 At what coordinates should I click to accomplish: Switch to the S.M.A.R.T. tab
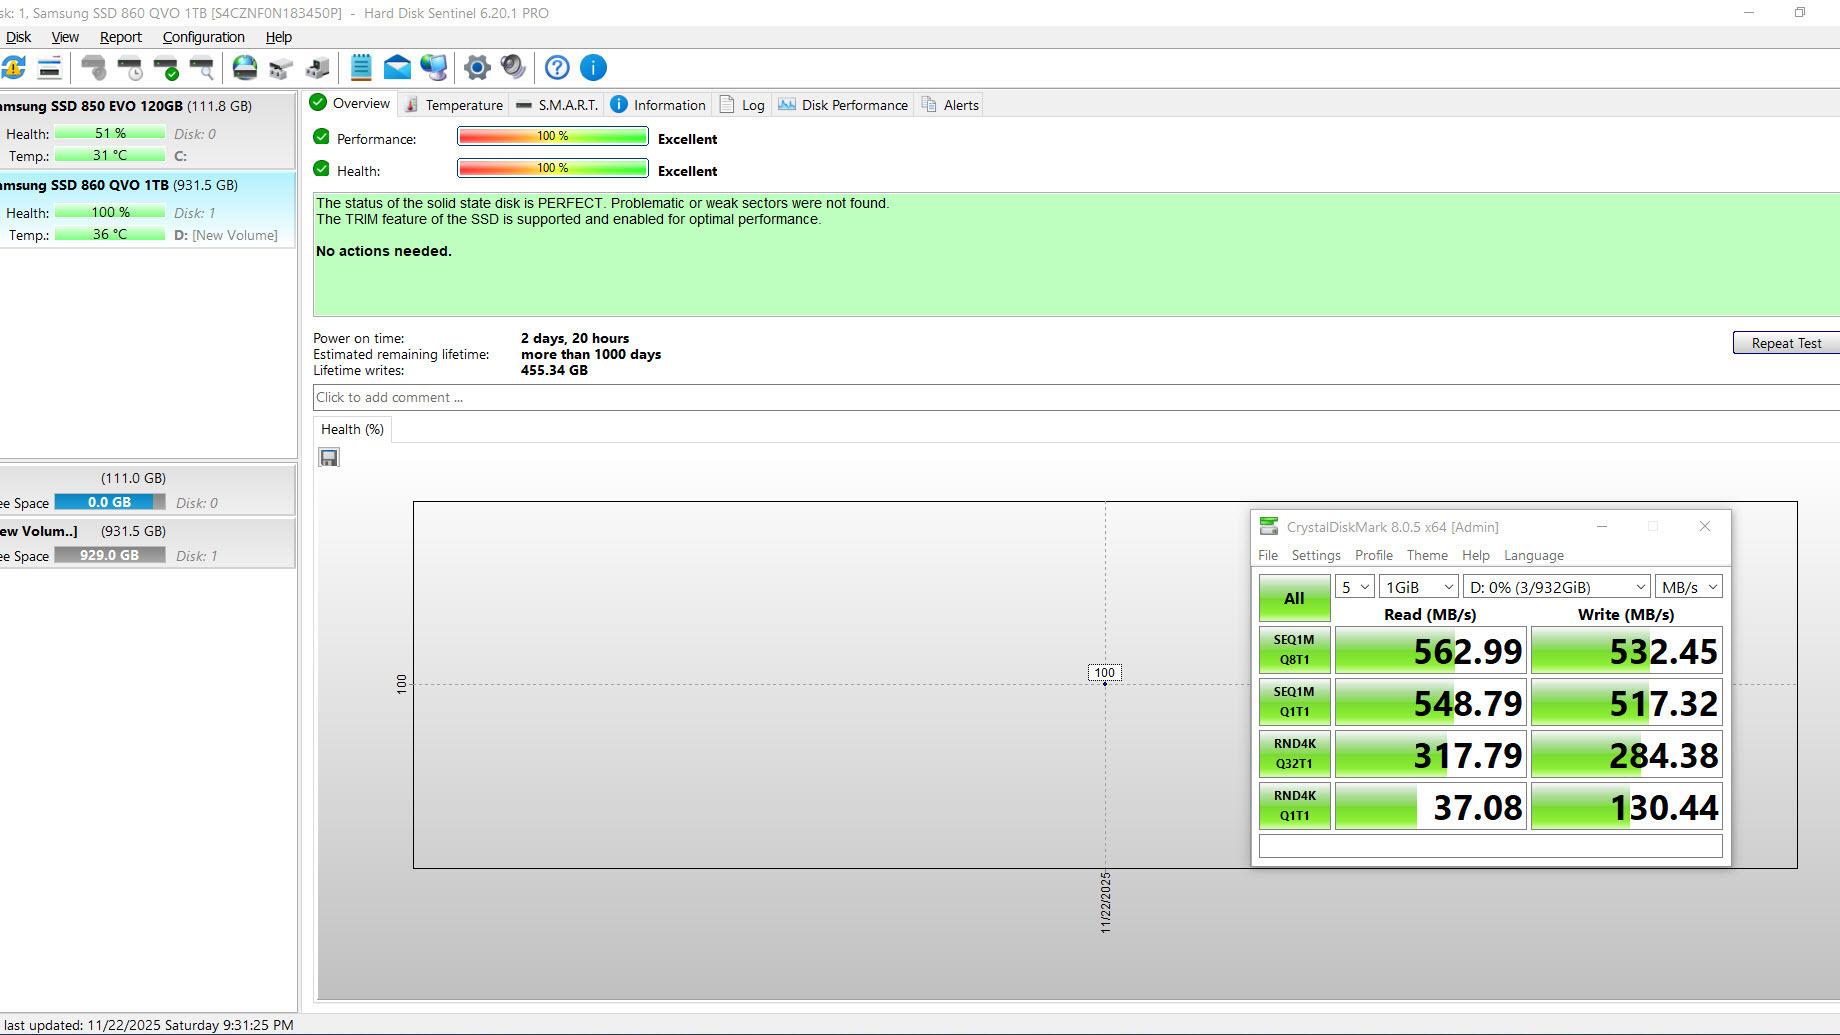(557, 105)
